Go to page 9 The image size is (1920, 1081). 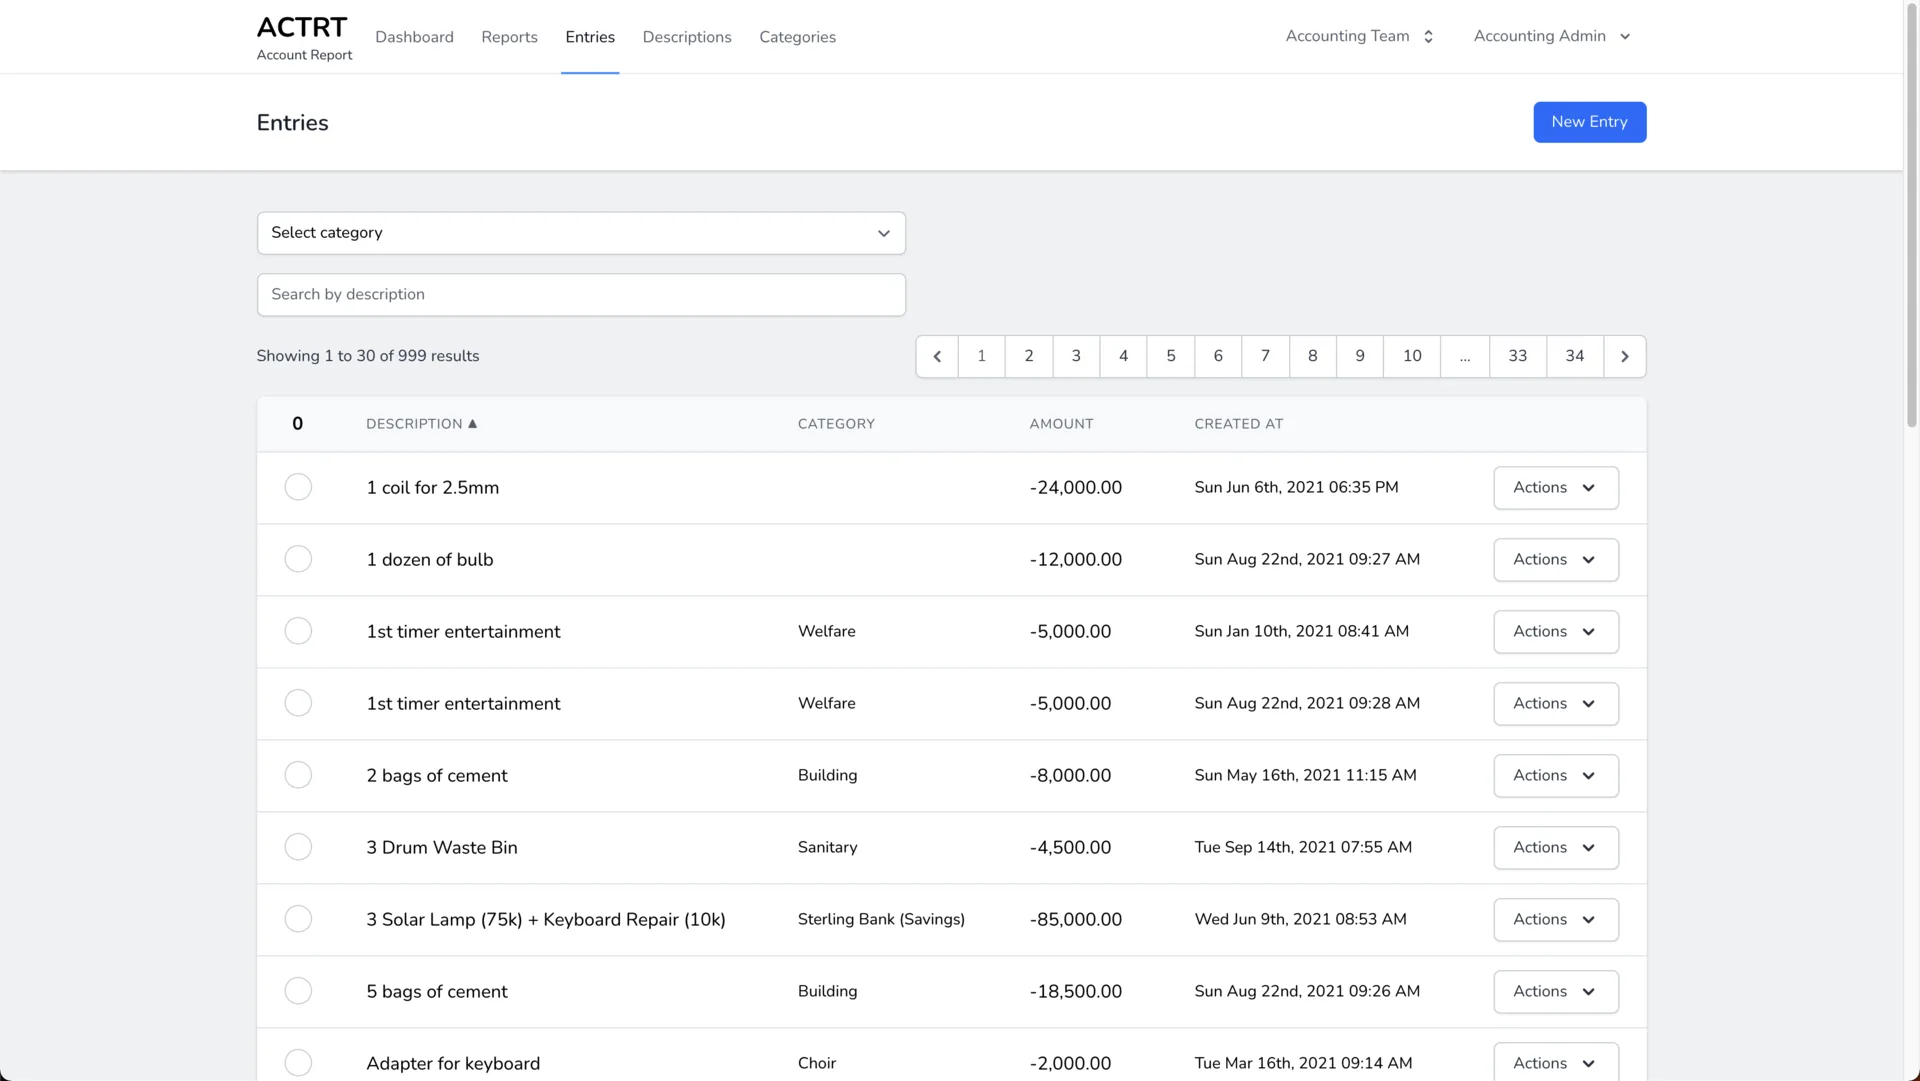1360,356
